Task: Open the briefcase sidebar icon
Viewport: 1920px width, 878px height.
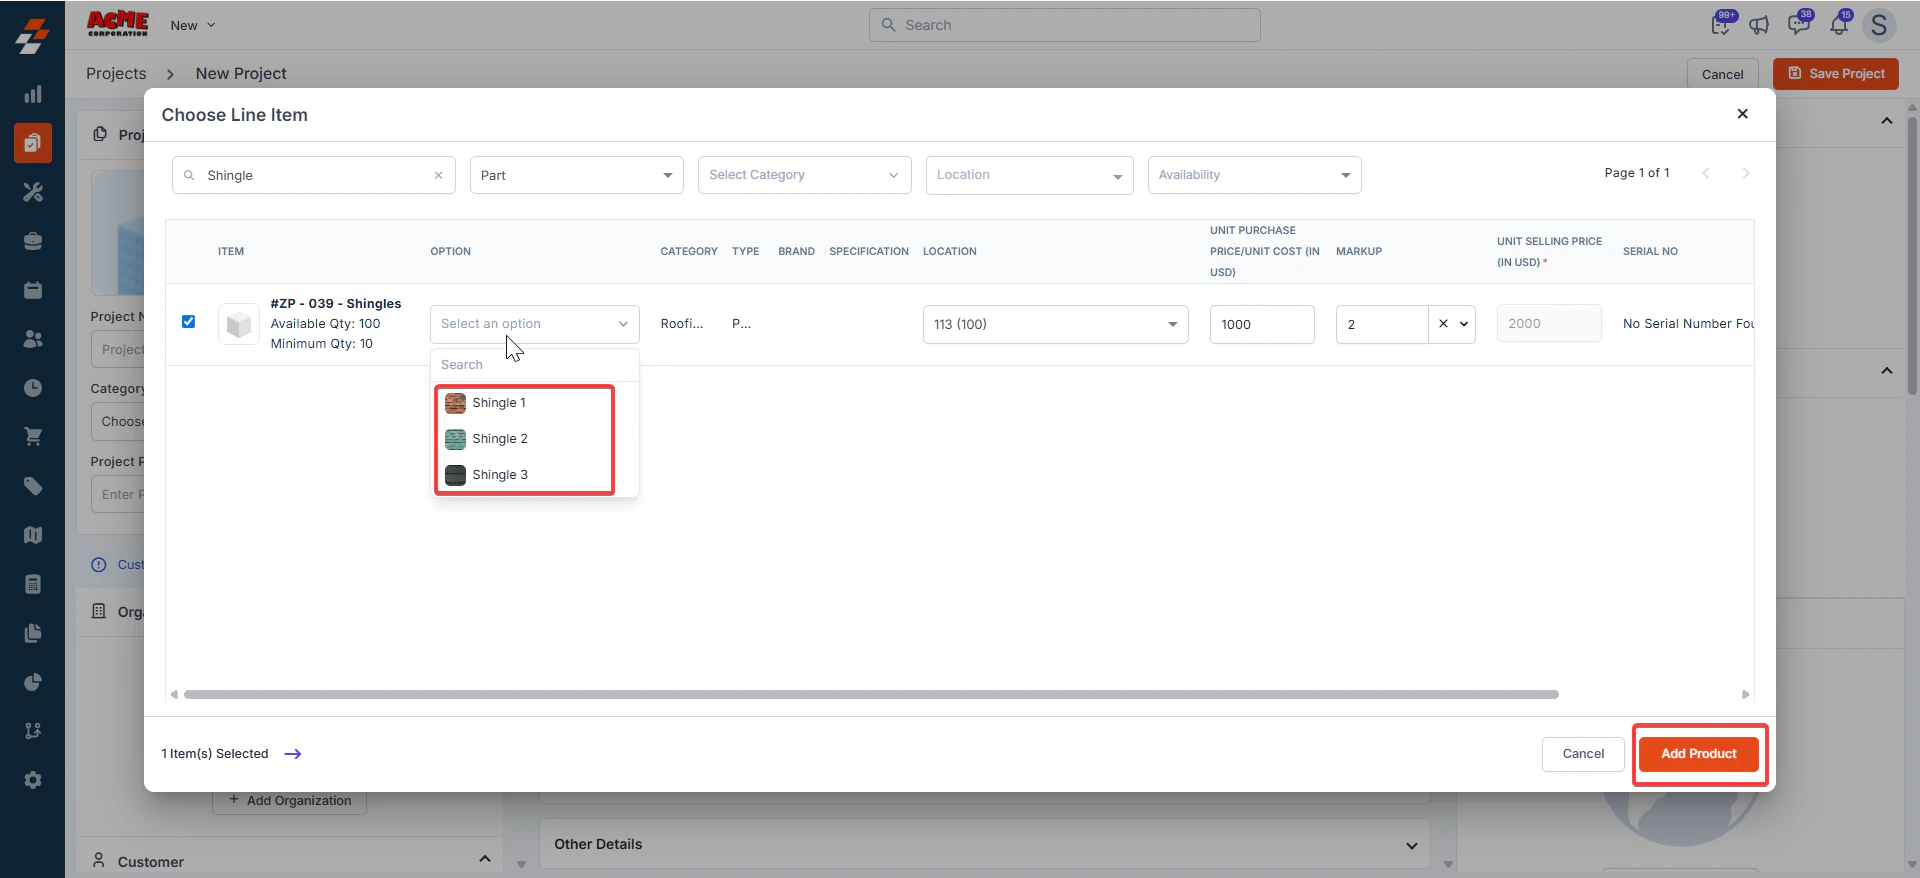Action: [x=33, y=241]
